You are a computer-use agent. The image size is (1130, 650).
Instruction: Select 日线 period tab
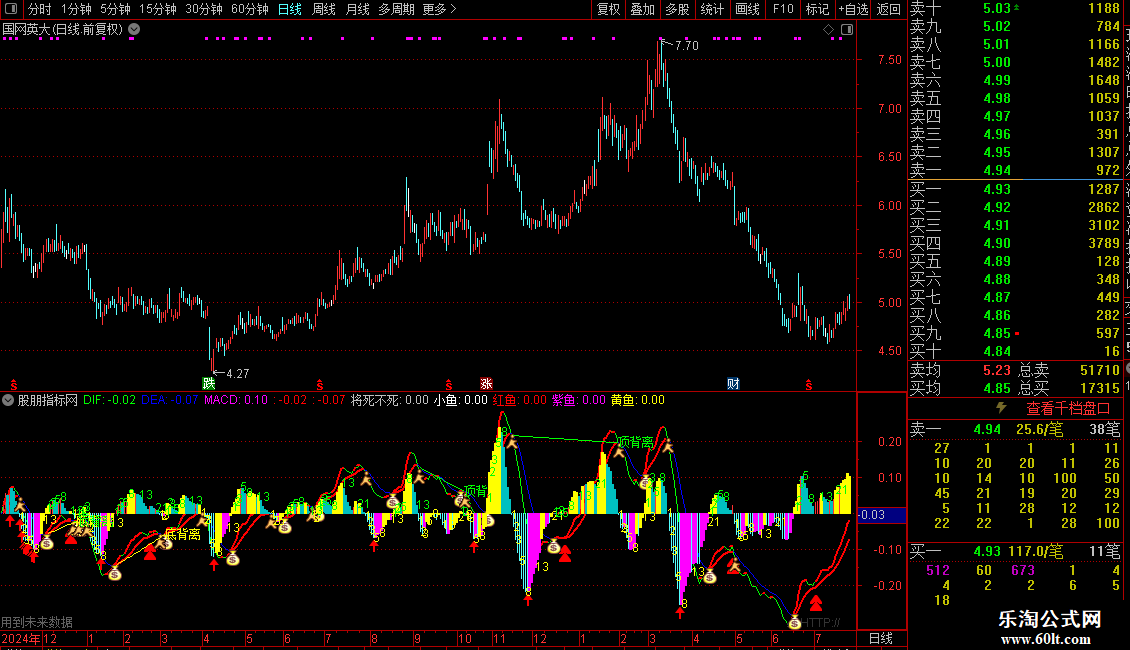pyautogui.click(x=290, y=9)
